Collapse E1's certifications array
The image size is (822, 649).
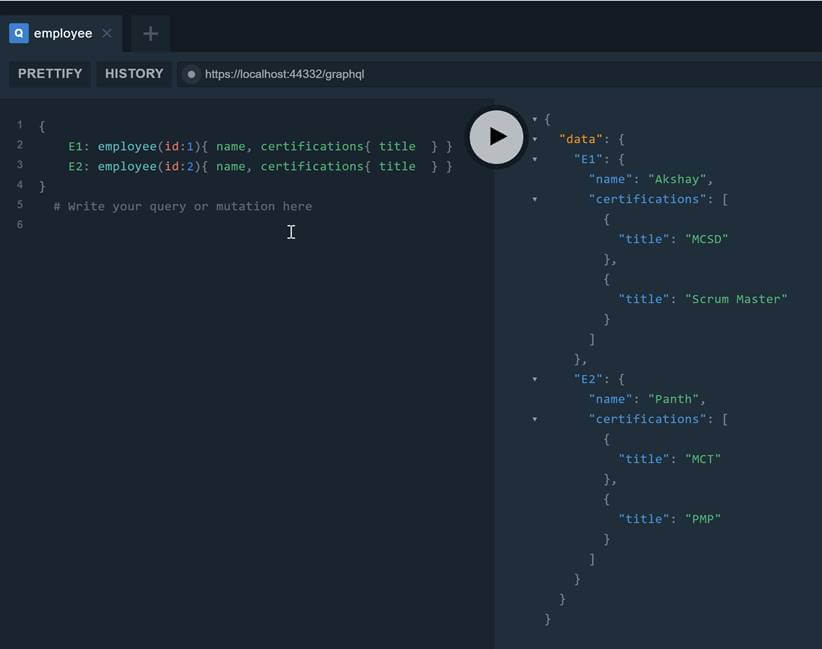535,198
